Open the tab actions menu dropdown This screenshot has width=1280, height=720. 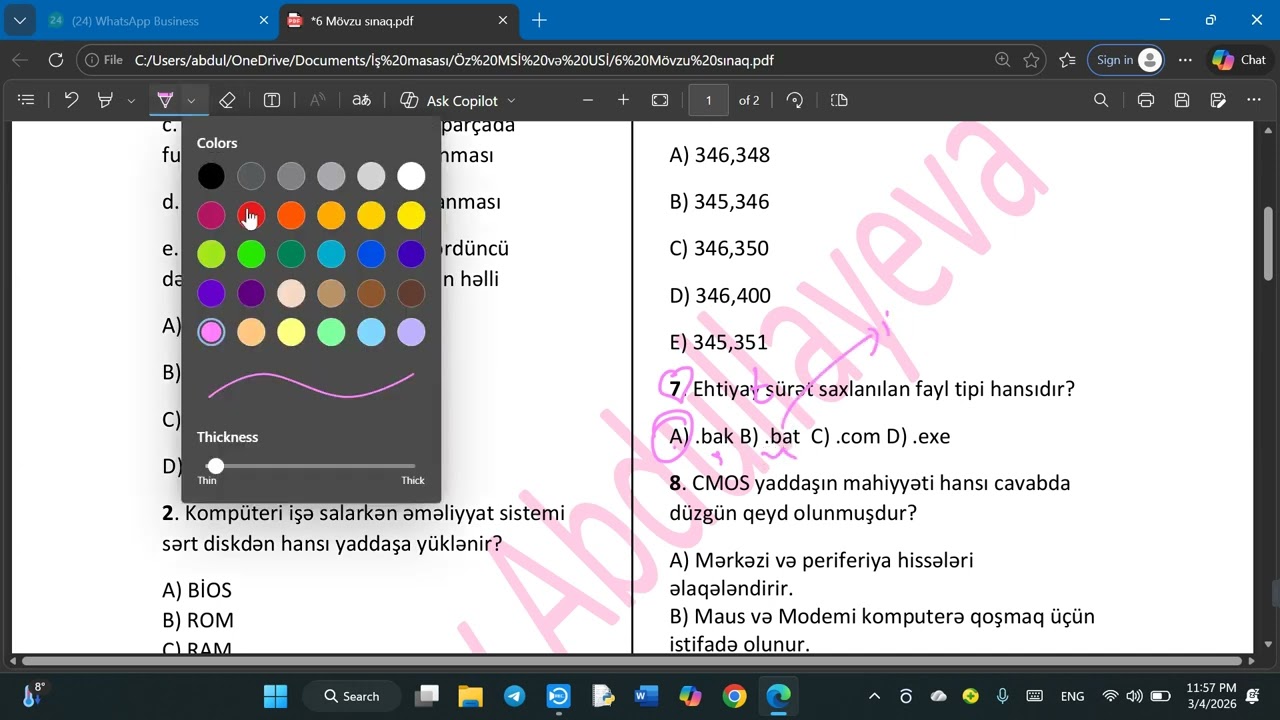20,21
